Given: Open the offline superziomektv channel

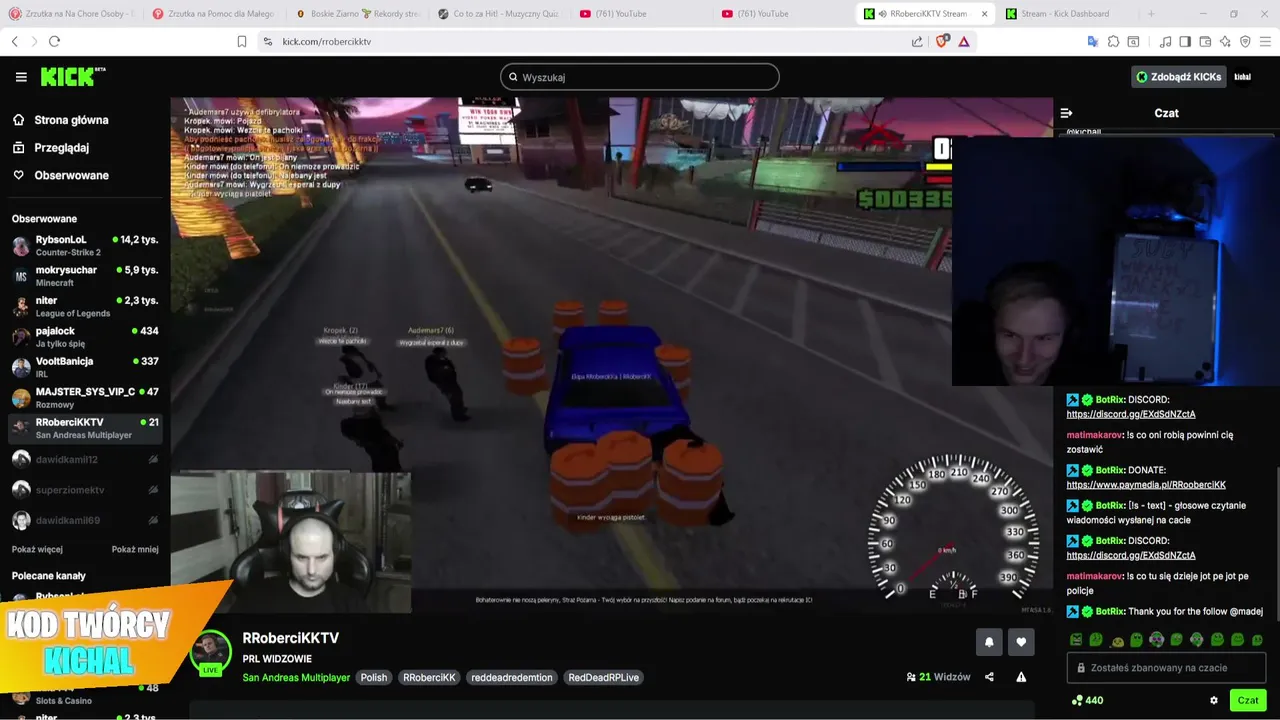Looking at the screenshot, I should click(85, 490).
